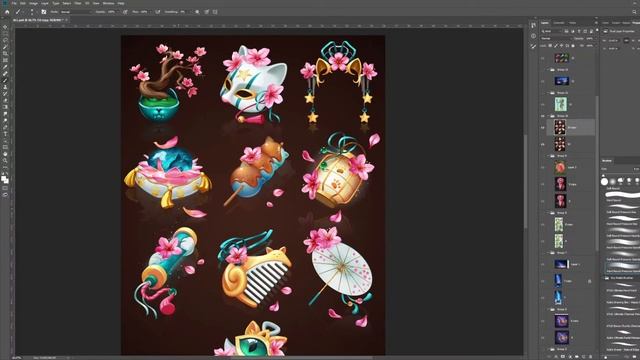This screenshot has width=640, height=360.
Task: Select the Pen tool
Action: point(5,127)
